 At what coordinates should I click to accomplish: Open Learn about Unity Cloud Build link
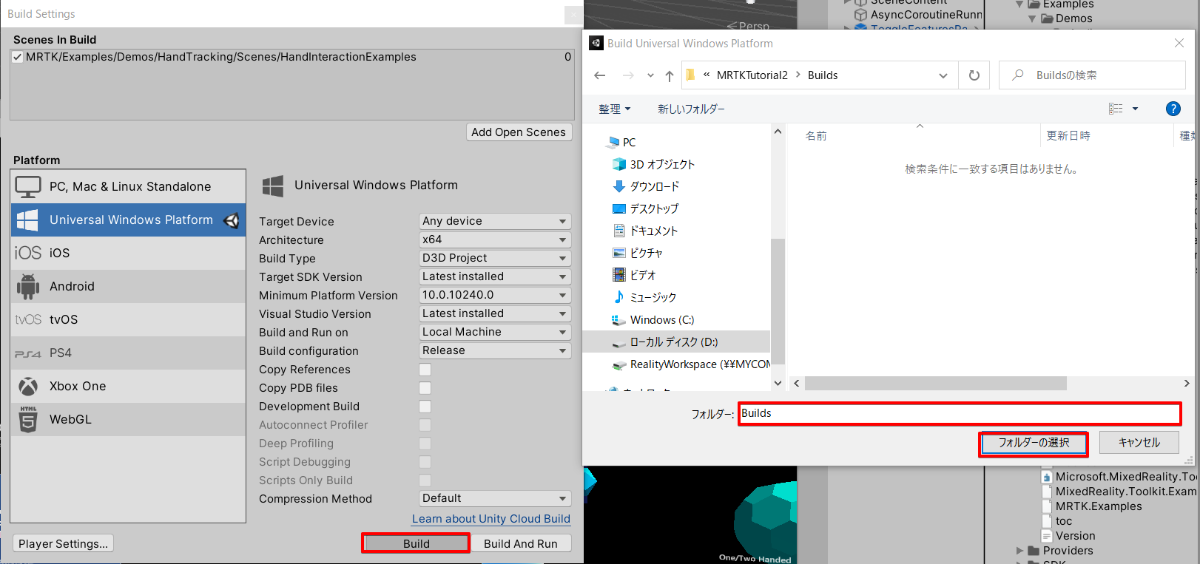(491, 519)
